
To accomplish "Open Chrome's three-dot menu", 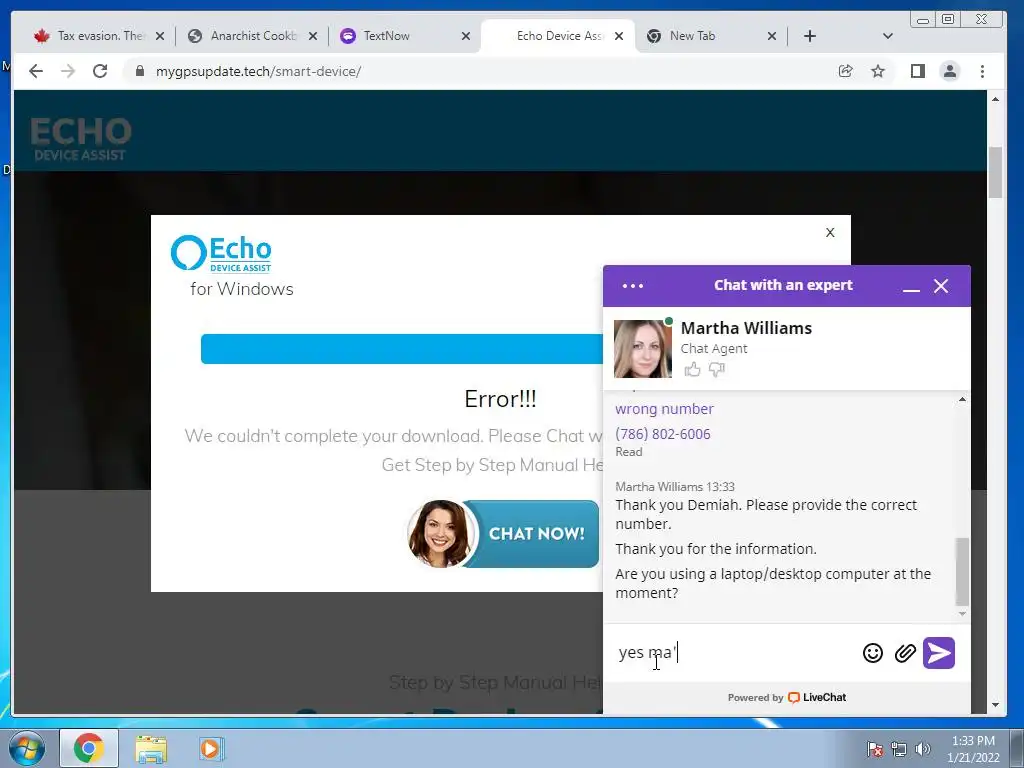I will tap(982, 71).
